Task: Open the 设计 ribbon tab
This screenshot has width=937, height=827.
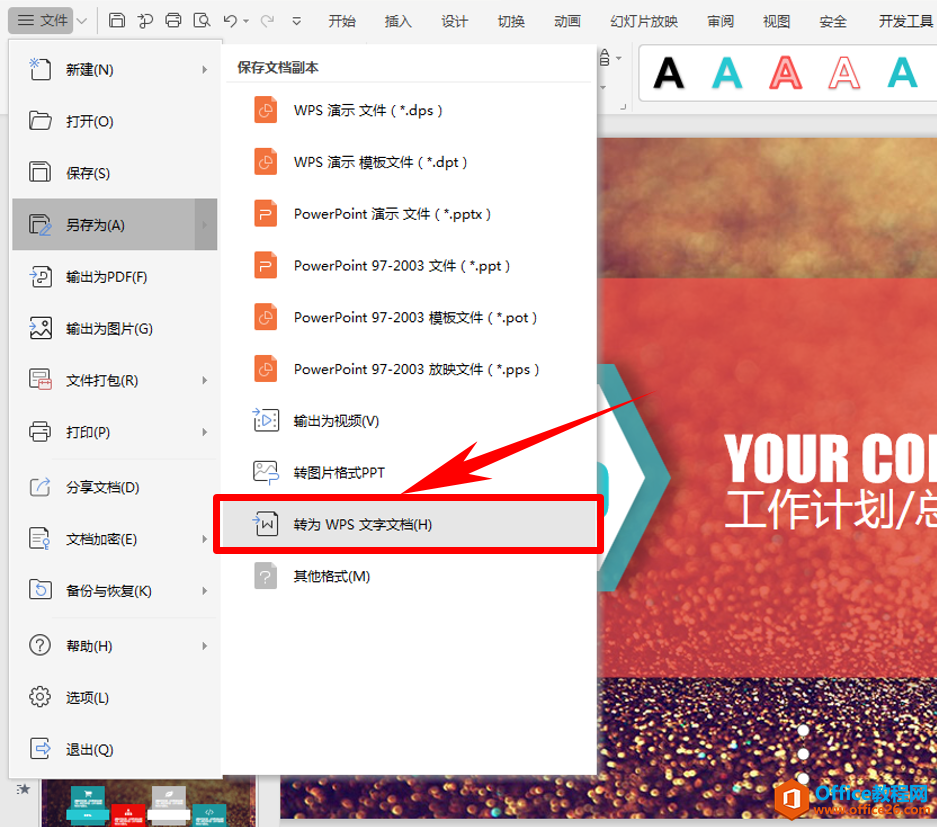Action: click(x=455, y=22)
